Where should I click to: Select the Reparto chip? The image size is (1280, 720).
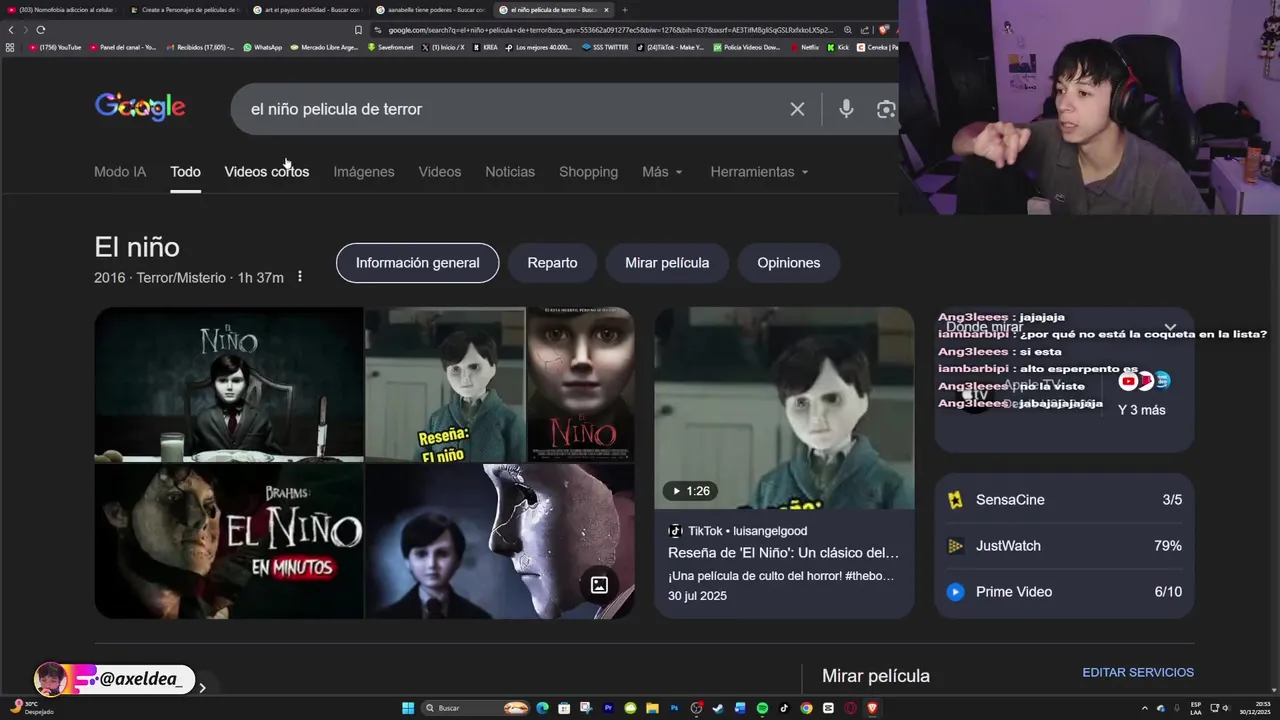pyautogui.click(x=552, y=263)
